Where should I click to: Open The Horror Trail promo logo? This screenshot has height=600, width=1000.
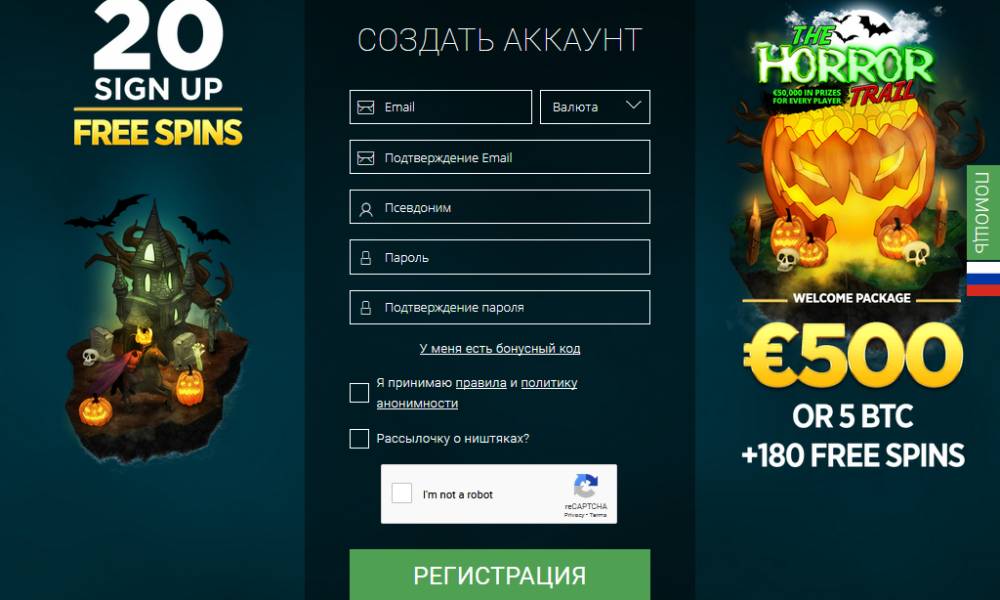tap(846, 62)
